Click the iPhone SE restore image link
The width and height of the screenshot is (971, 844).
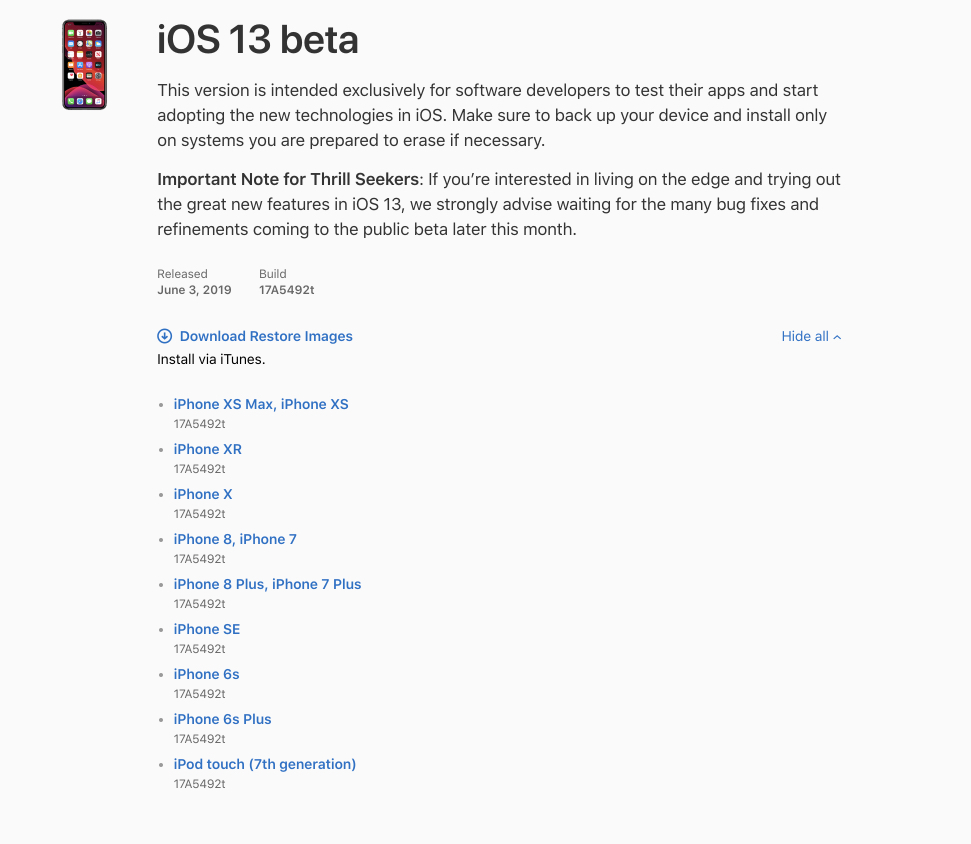pos(207,629)
